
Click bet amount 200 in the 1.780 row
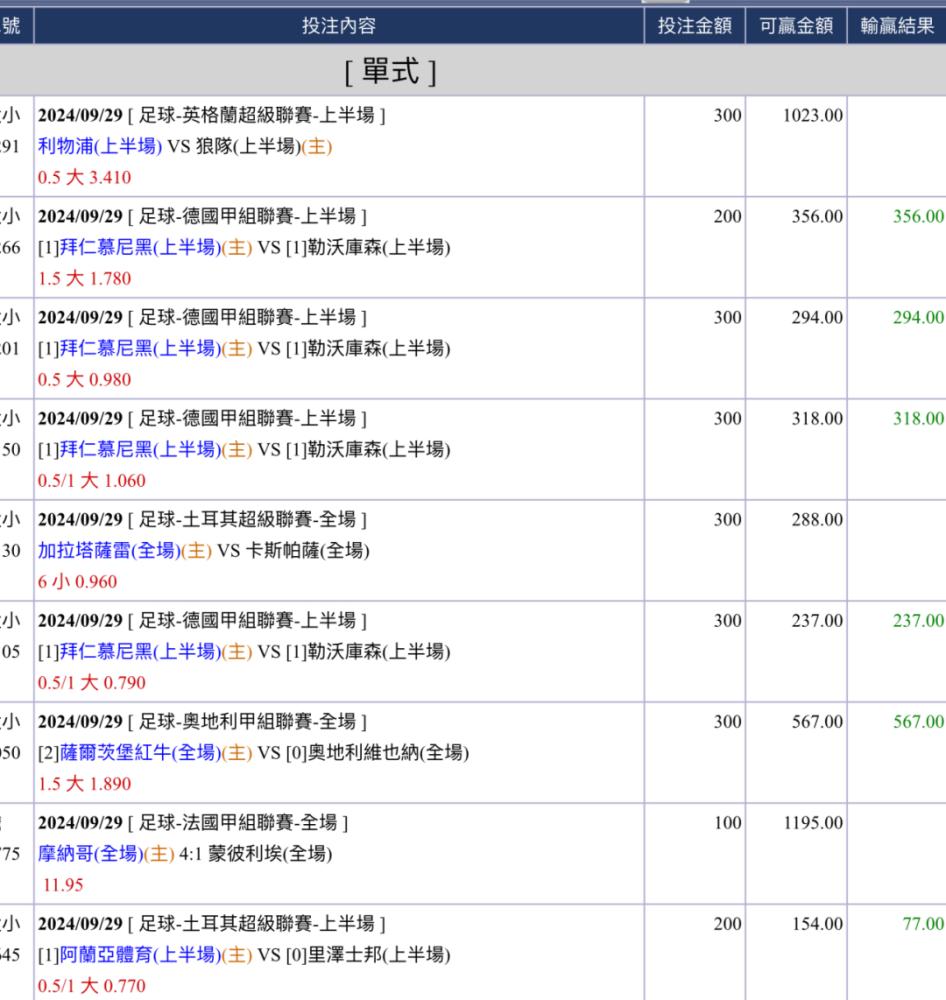[x=727, y=216]
